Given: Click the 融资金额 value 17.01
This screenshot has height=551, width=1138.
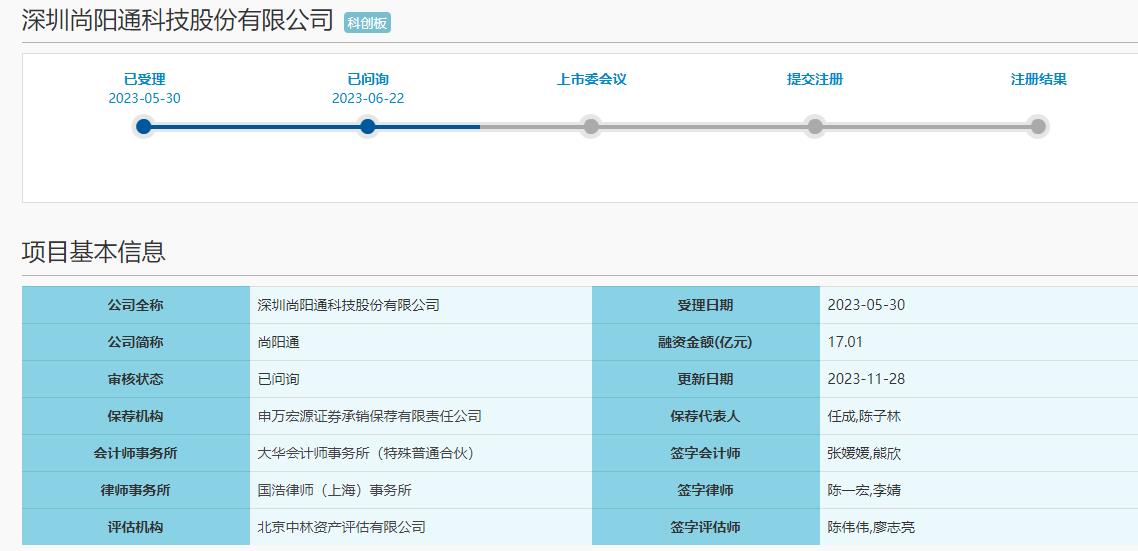Looking at the screenshot, I should (845, 342).
